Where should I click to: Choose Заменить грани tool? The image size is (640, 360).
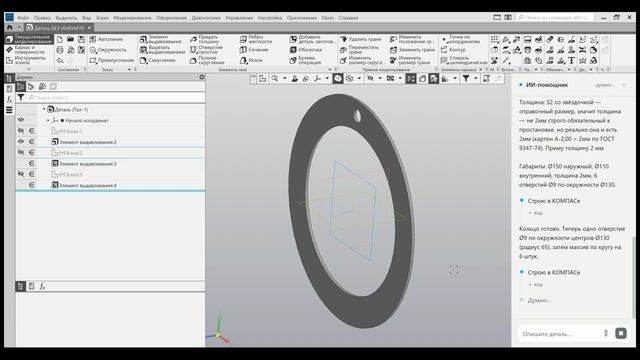click(412, 50)
